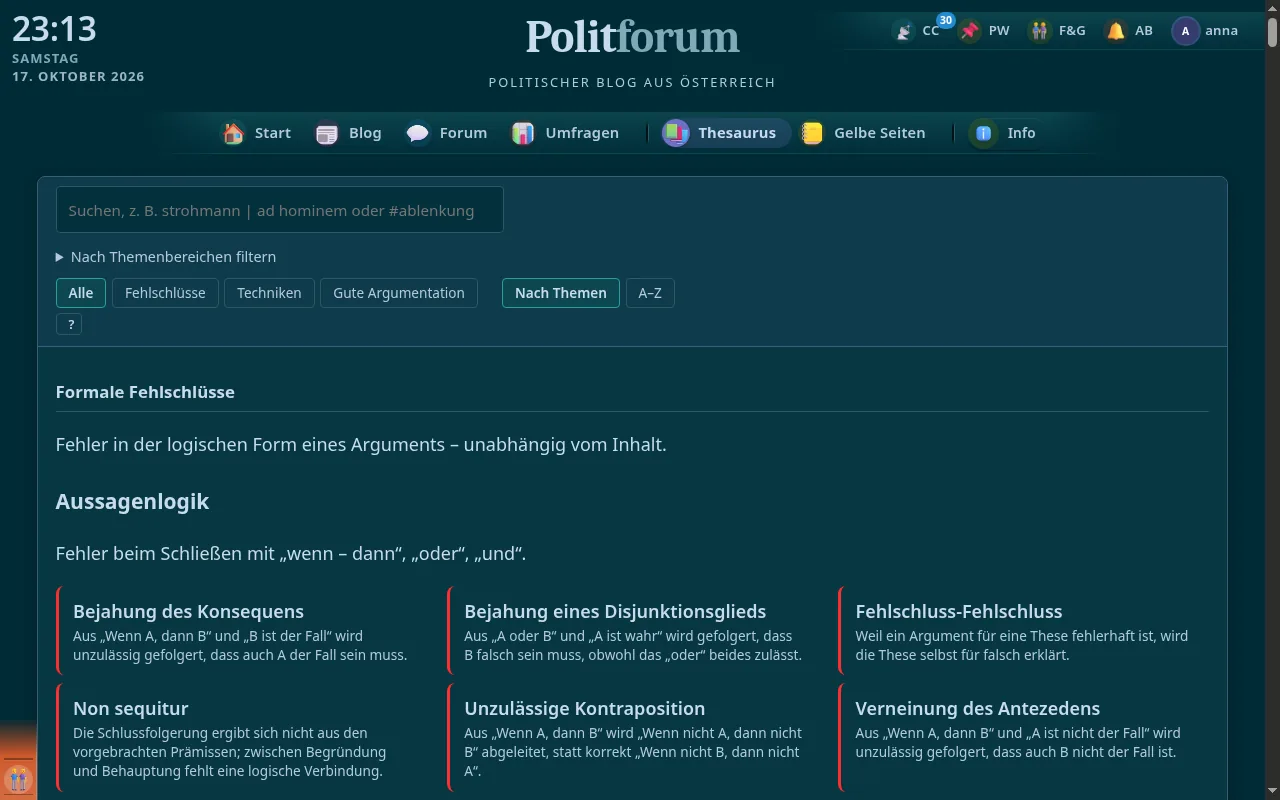Filter entries by Fehlschlüsse
1280x800 pixels.
(x=165, y=293)
